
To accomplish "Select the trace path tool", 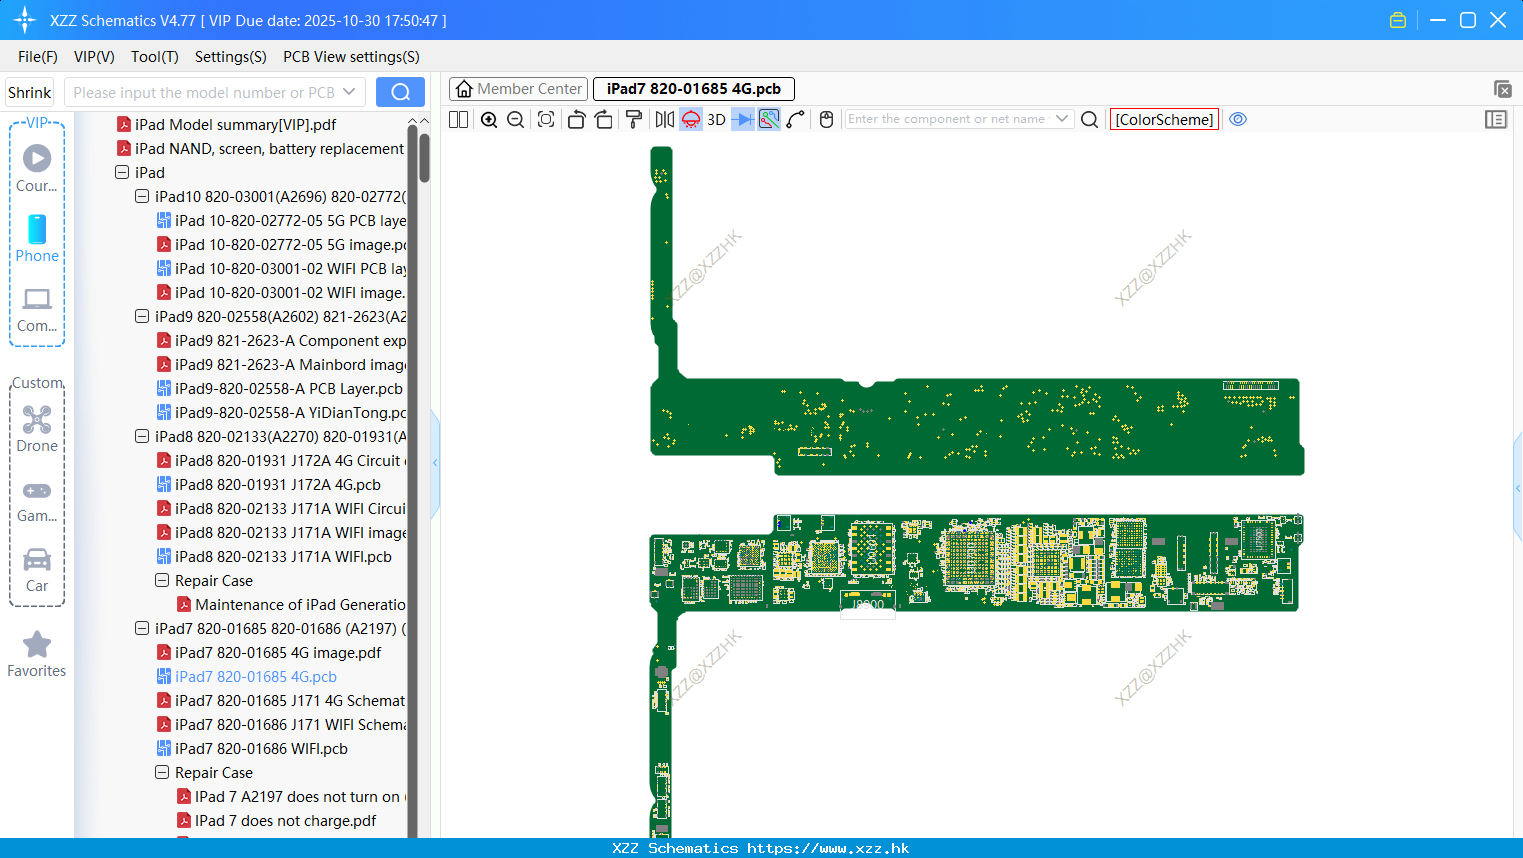I will [x=796, y=119].
